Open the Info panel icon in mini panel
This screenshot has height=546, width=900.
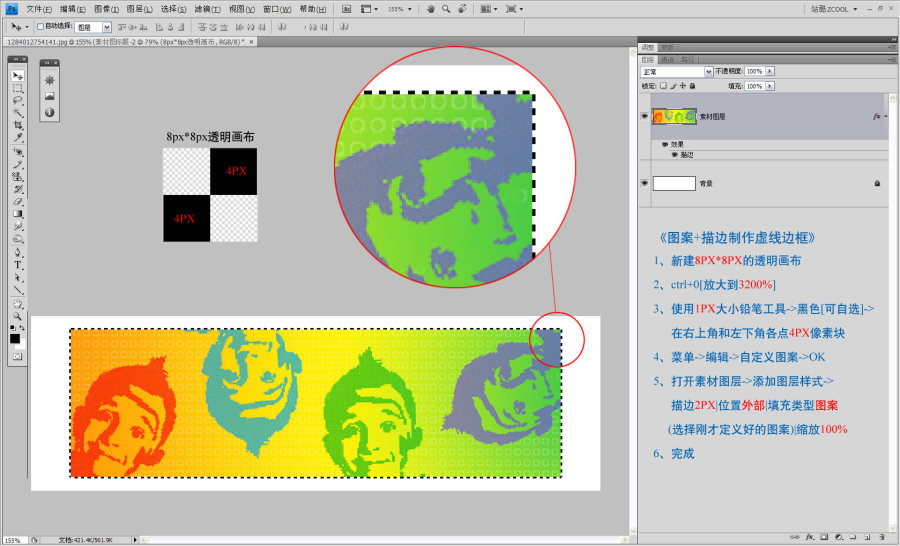(49, 113)
